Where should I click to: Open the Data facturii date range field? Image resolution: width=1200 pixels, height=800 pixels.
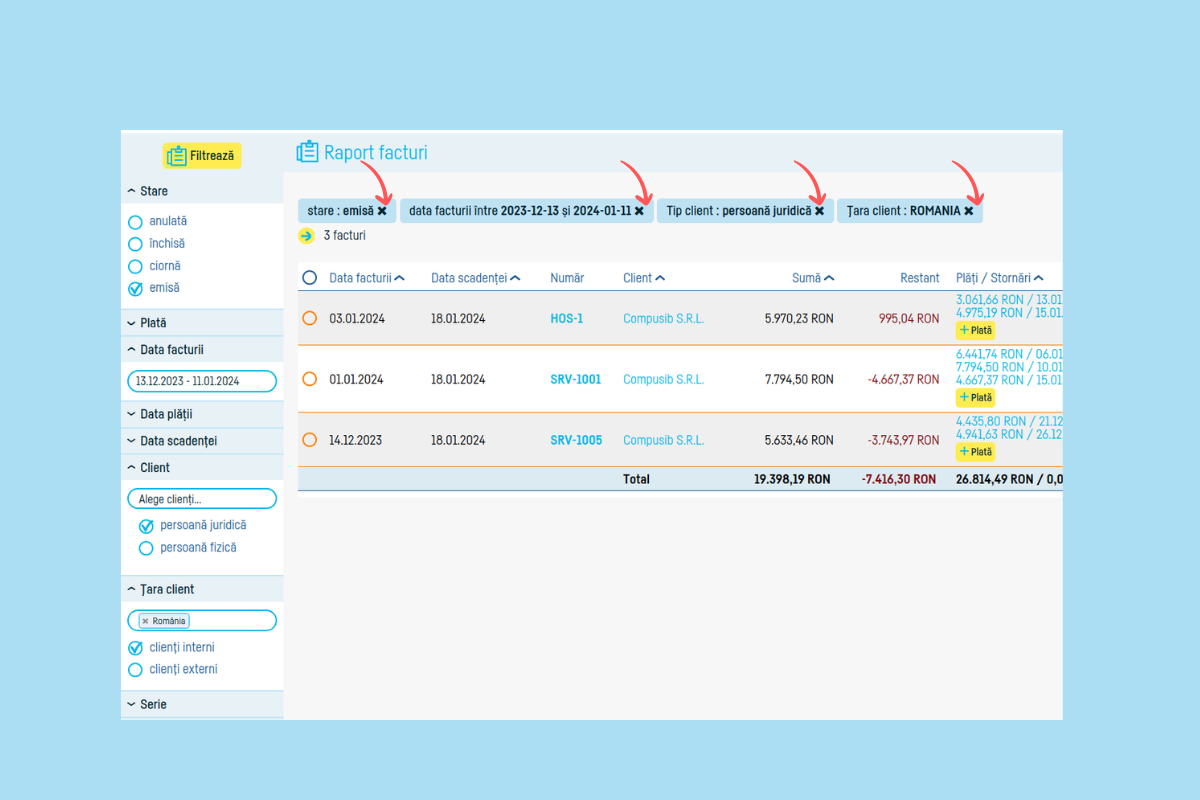click(202, 381)
